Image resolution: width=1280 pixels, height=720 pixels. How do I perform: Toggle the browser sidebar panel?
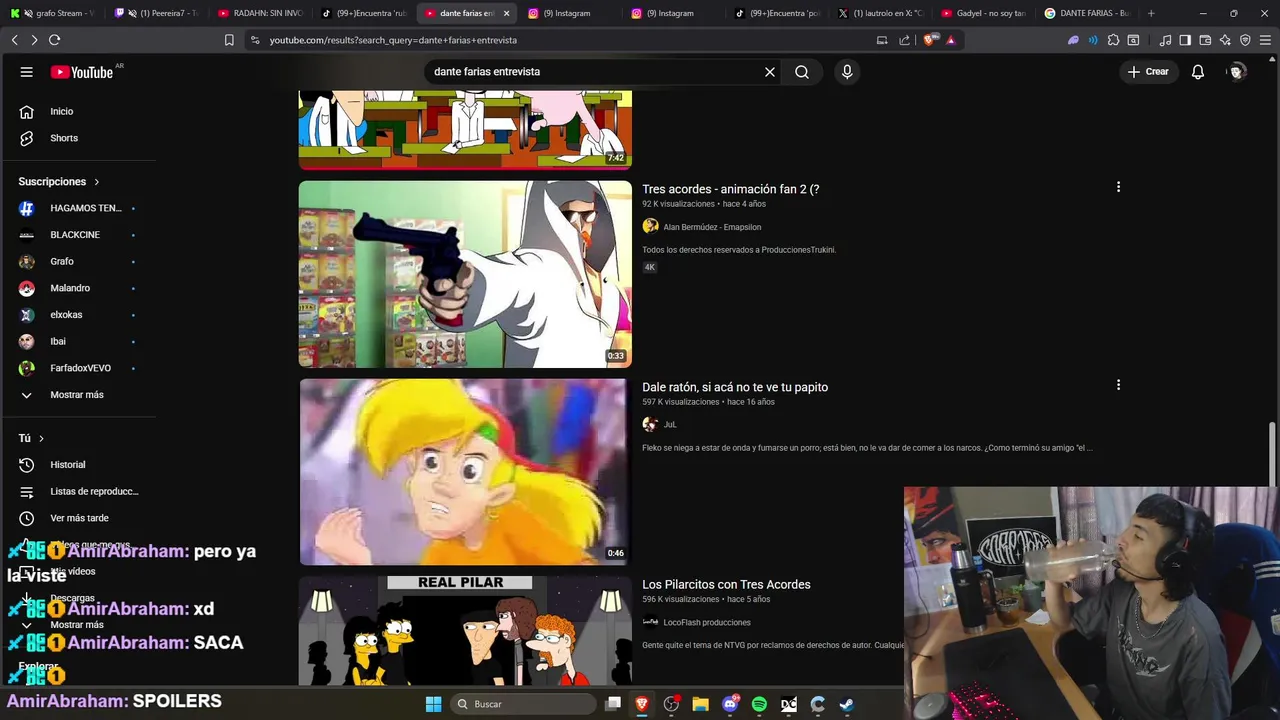point(1185,40)
